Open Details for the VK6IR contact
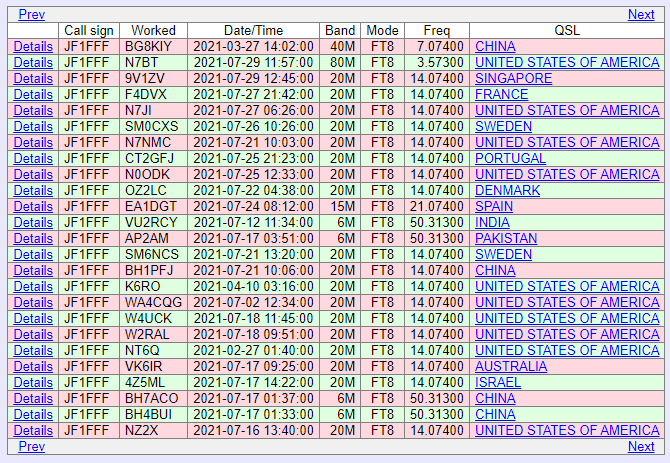The height and width of the screenshot is (463, 670). pos(33,366)
